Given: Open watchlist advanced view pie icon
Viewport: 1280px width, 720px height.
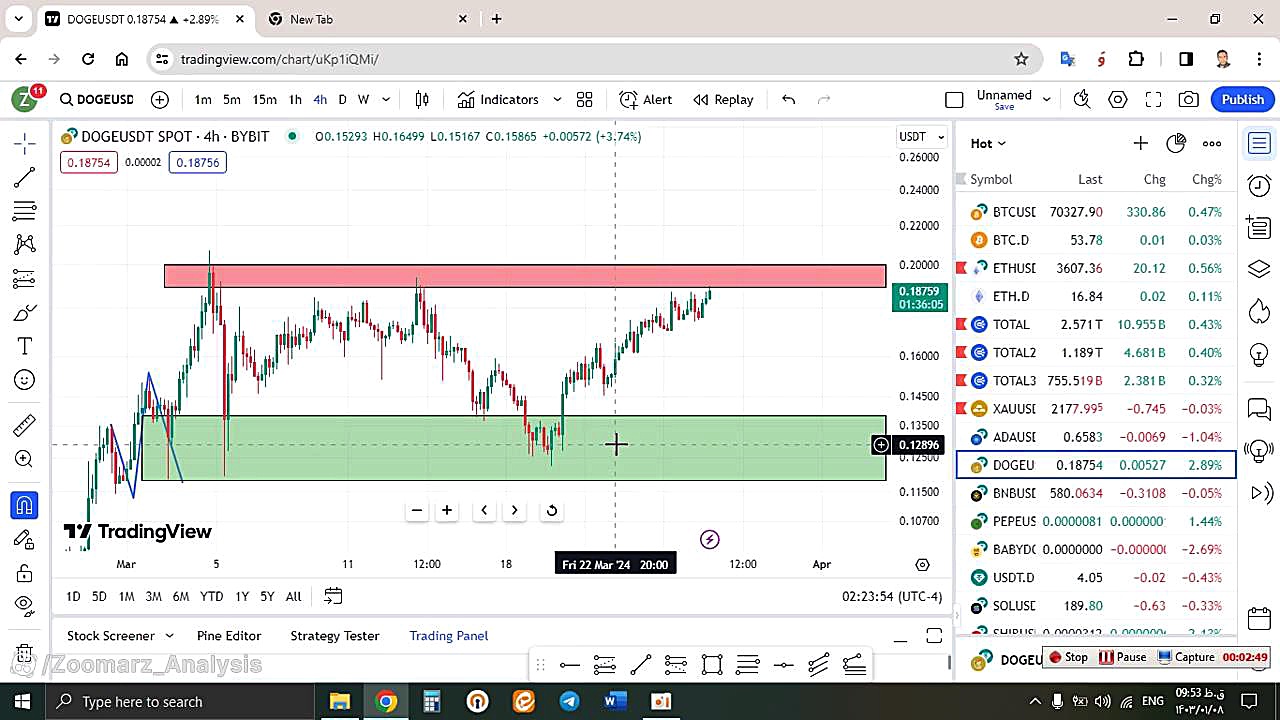Looking at the screenshot, I should pos(1176,143).
